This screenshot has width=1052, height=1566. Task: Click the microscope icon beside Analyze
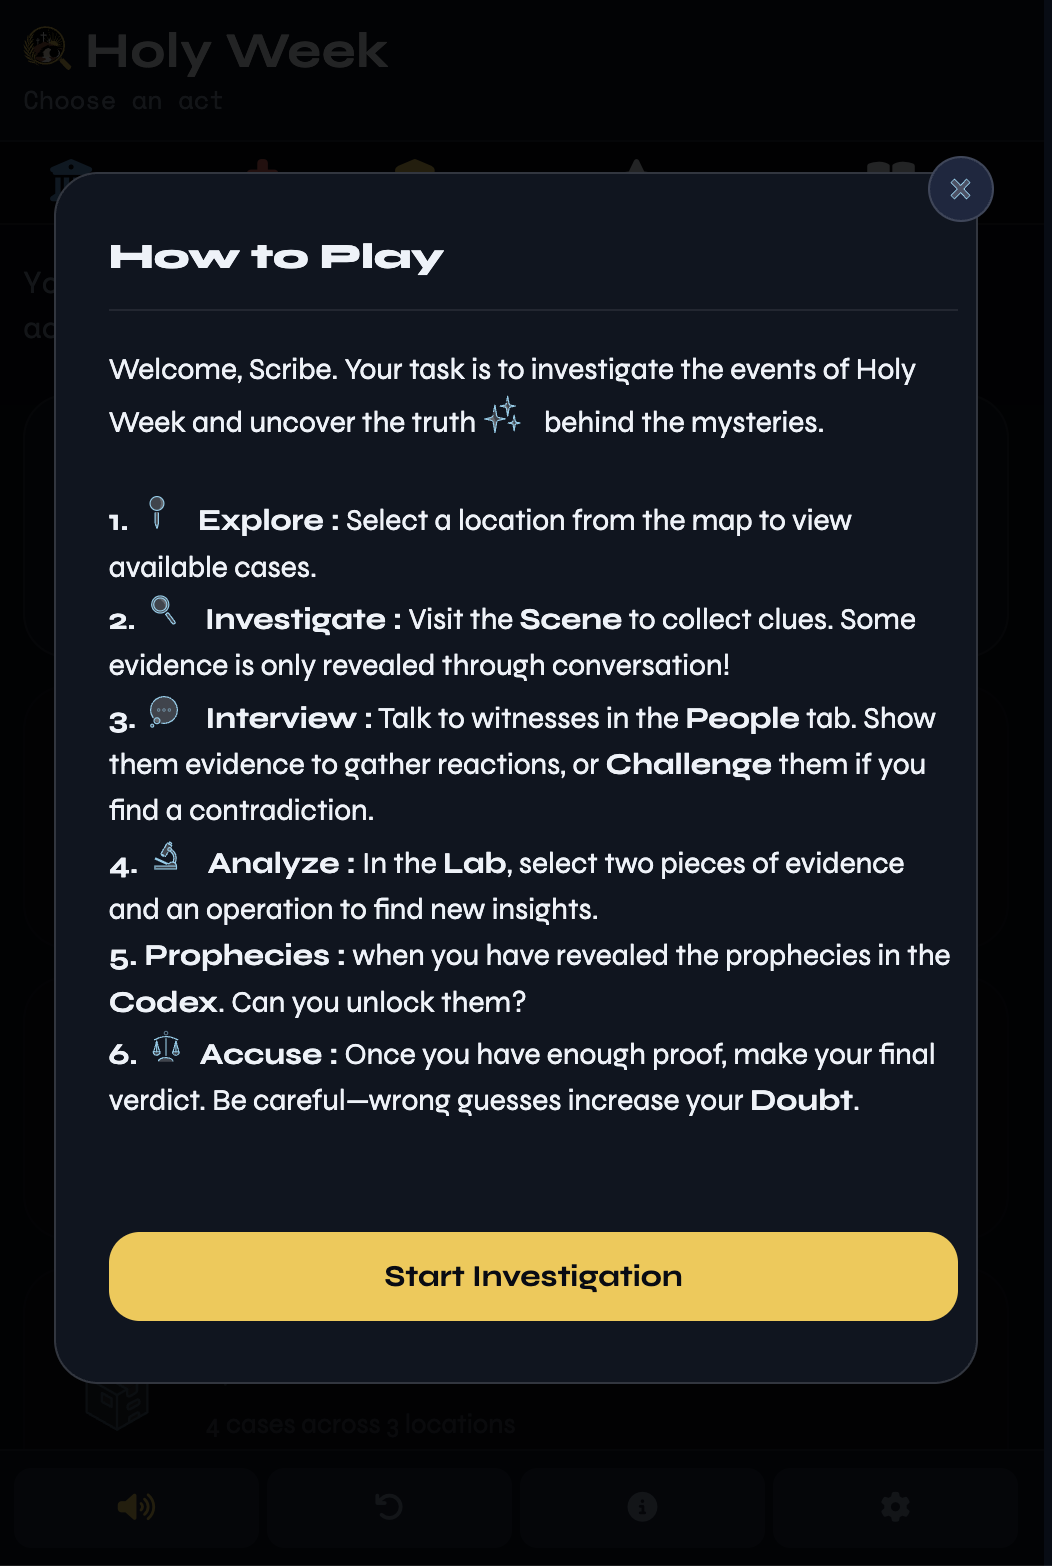click(x=166, y=856)
